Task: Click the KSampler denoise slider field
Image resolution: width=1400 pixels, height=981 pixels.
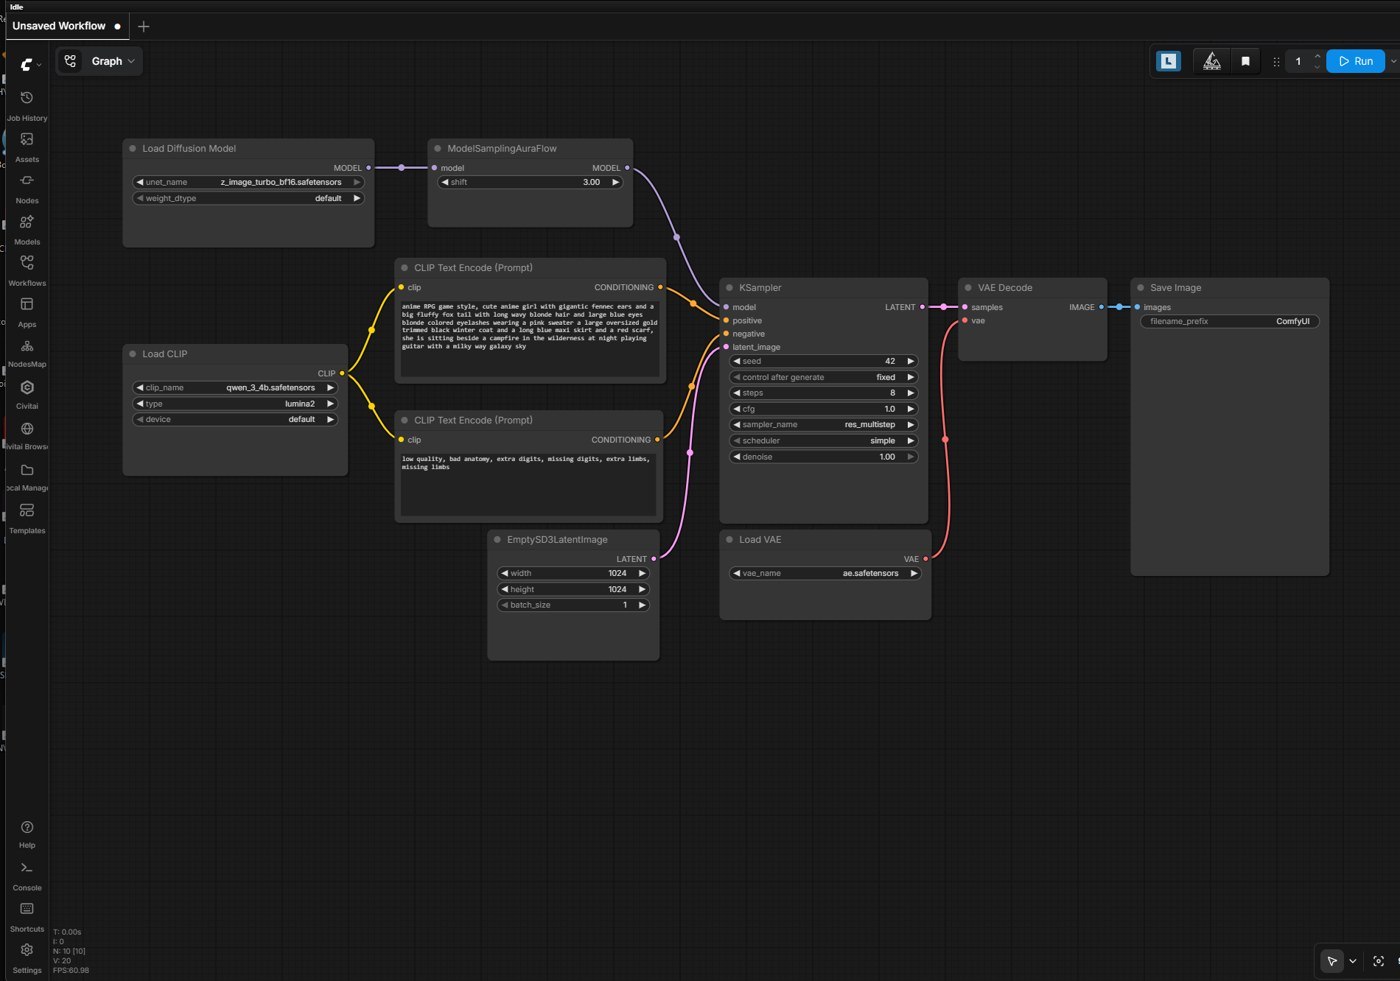Action: [x=824, y=457]
